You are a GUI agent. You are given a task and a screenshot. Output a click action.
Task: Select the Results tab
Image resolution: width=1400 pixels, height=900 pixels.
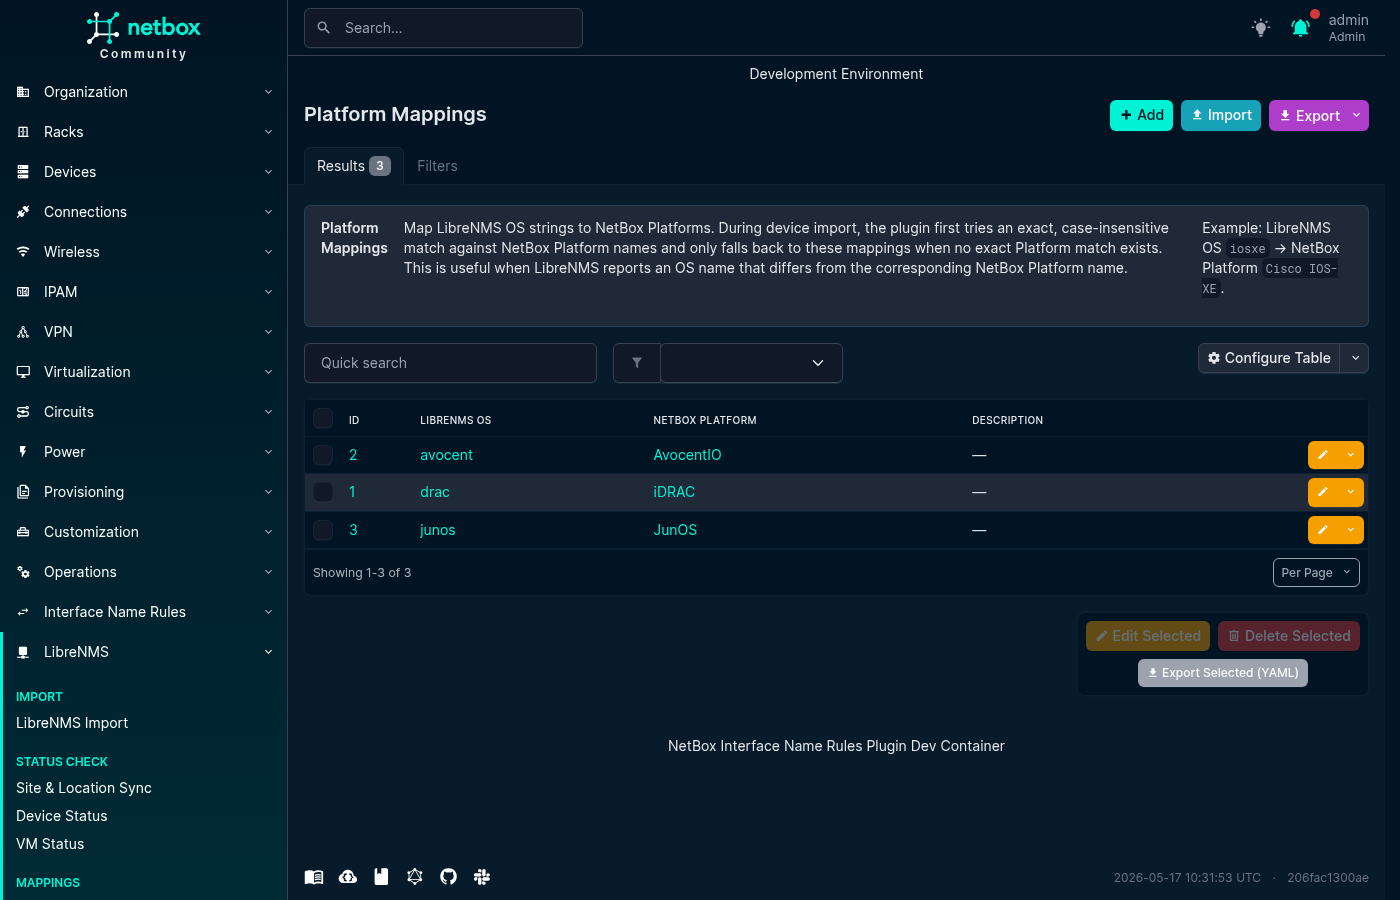(x=353, y=166)
